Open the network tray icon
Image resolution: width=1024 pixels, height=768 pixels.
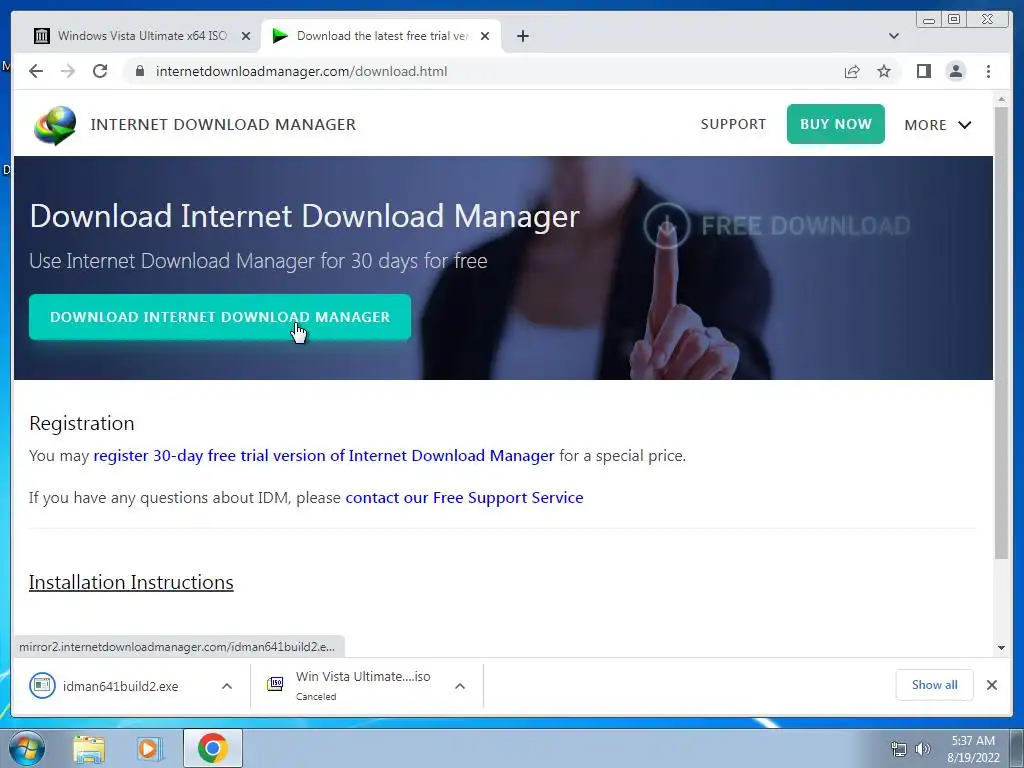point(899,749)
